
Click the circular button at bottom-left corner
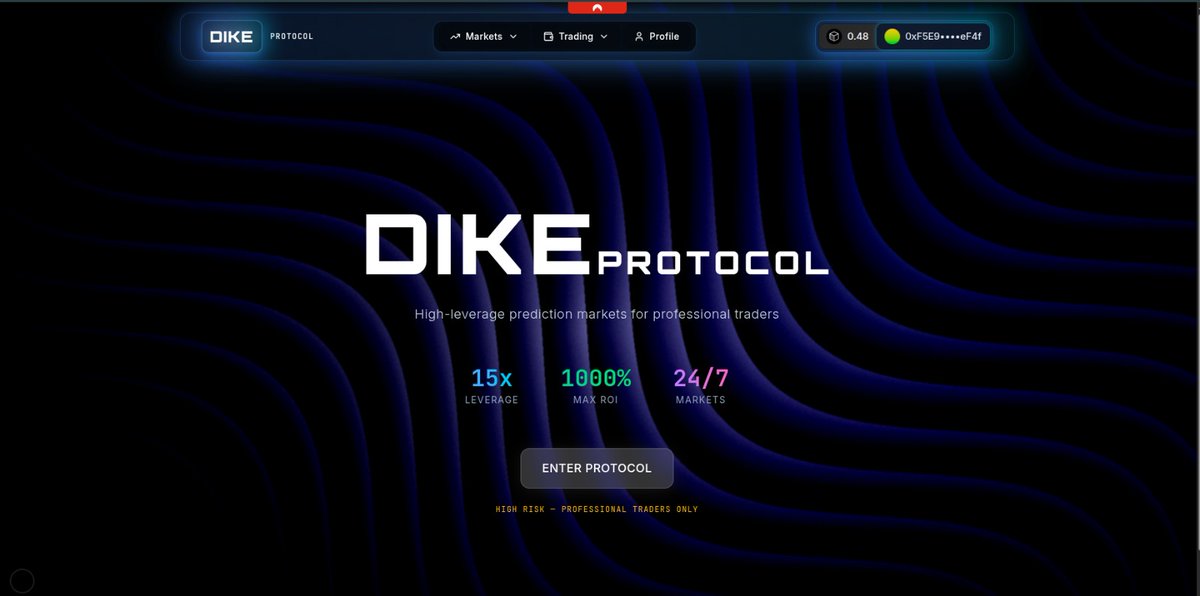pos(22,580)
